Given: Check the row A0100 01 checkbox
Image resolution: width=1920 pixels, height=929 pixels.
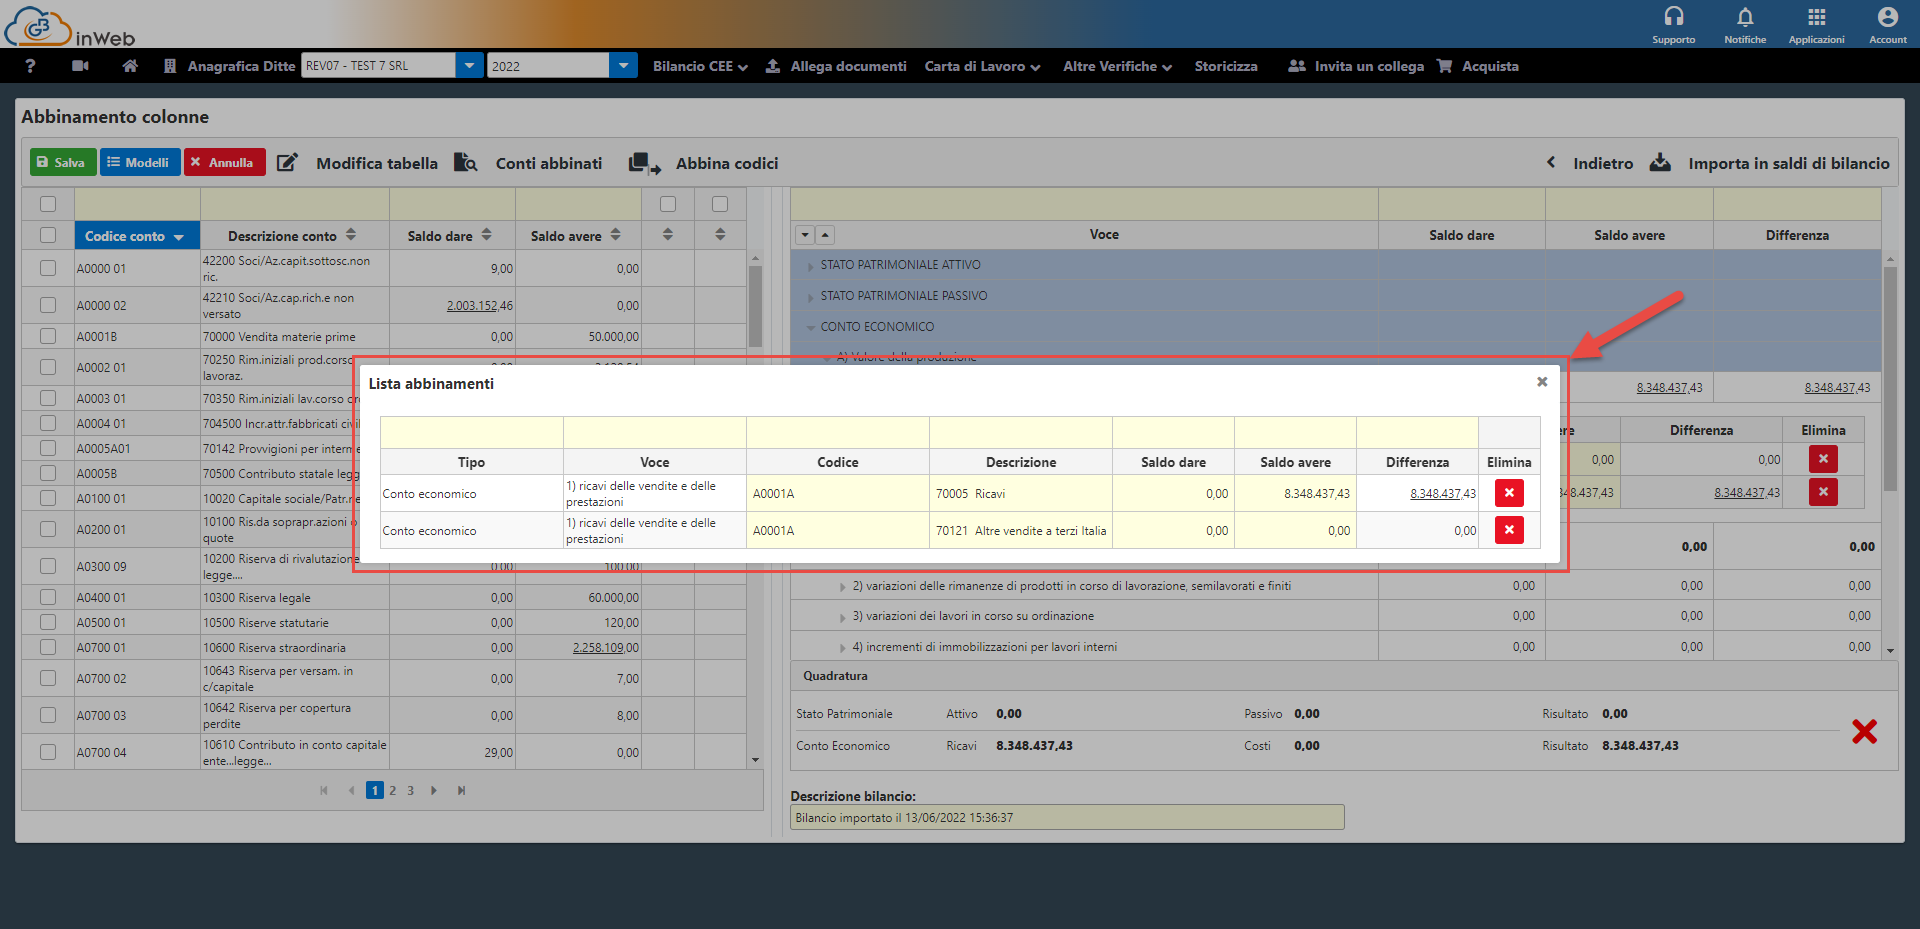Looking at the screenshot, I should [48, 498].
